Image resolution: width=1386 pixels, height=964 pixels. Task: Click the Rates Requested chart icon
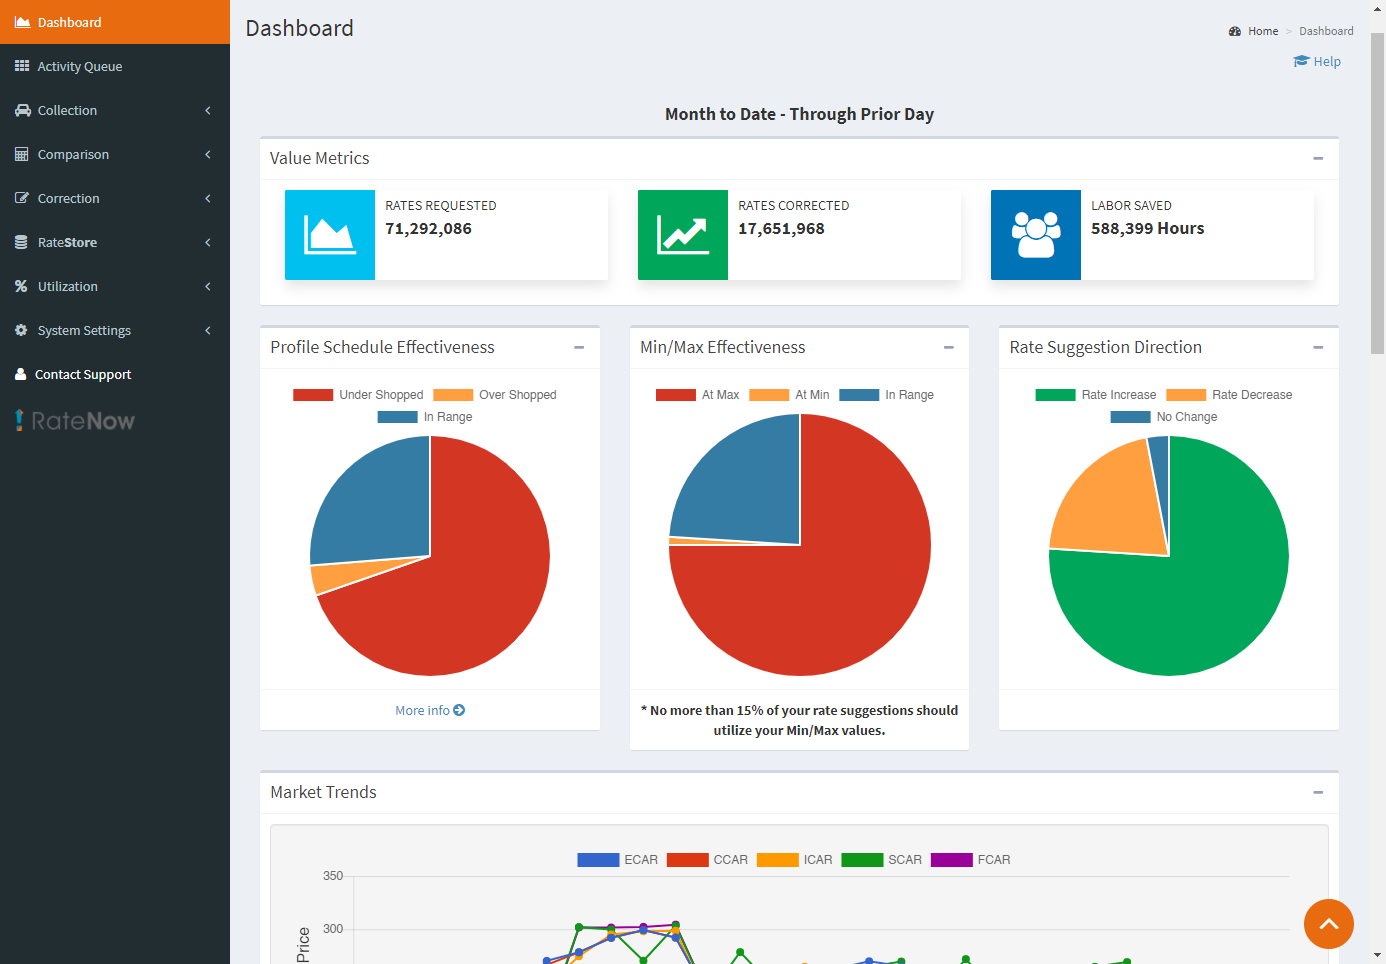[x=330, y=234]
